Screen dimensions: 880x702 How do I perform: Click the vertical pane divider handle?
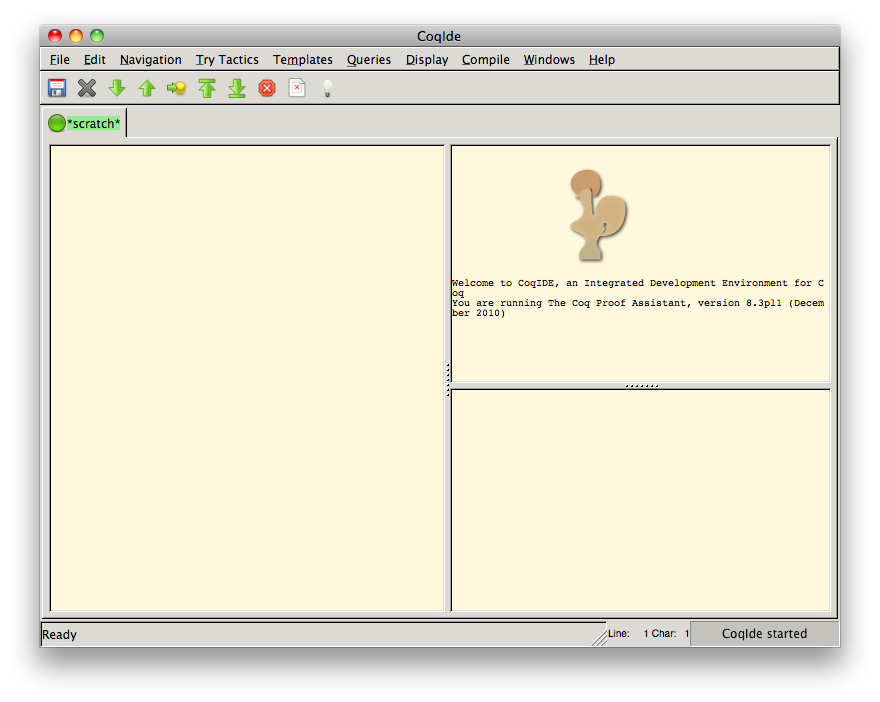pyautogui.click(x=448, y=378)
